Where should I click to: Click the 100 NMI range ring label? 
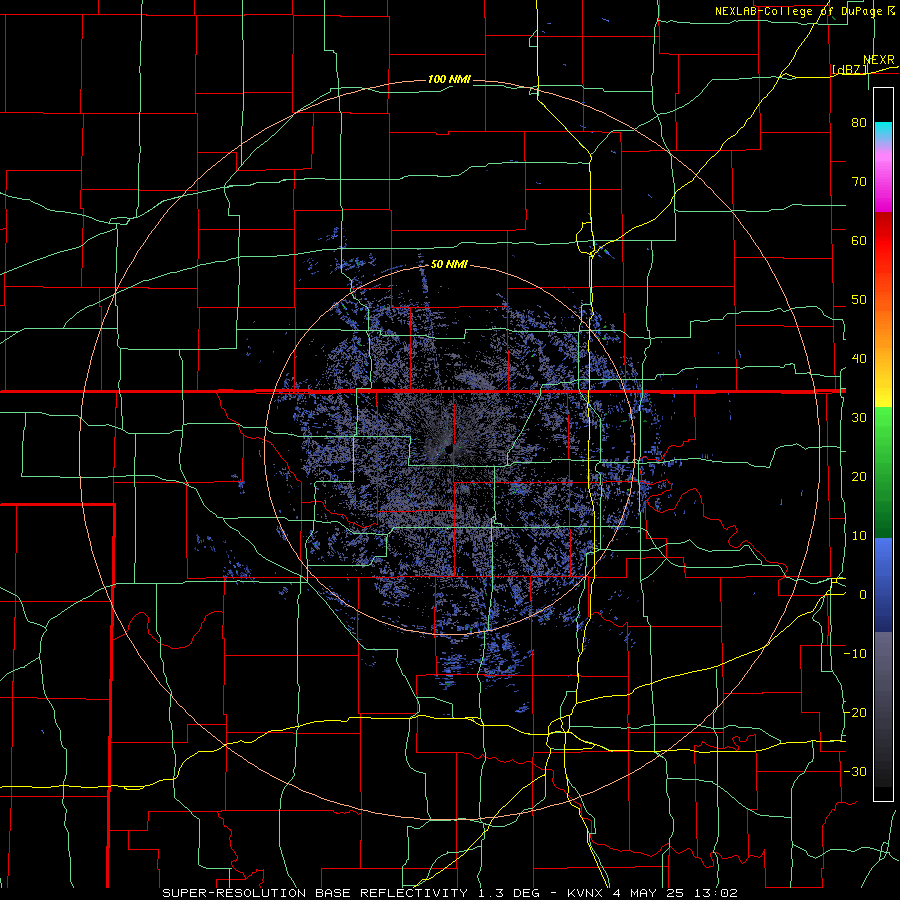coord(449,79)
